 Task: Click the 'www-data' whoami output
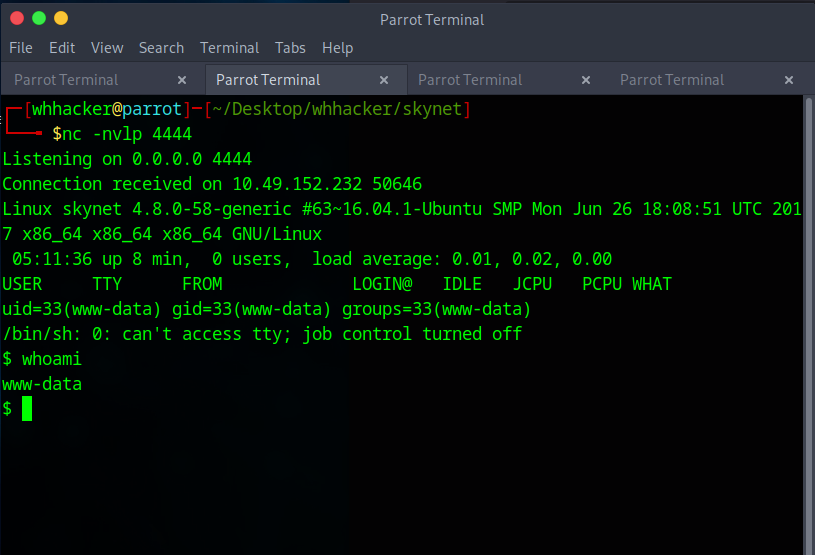pyautogui.click(x=42, y=384)
